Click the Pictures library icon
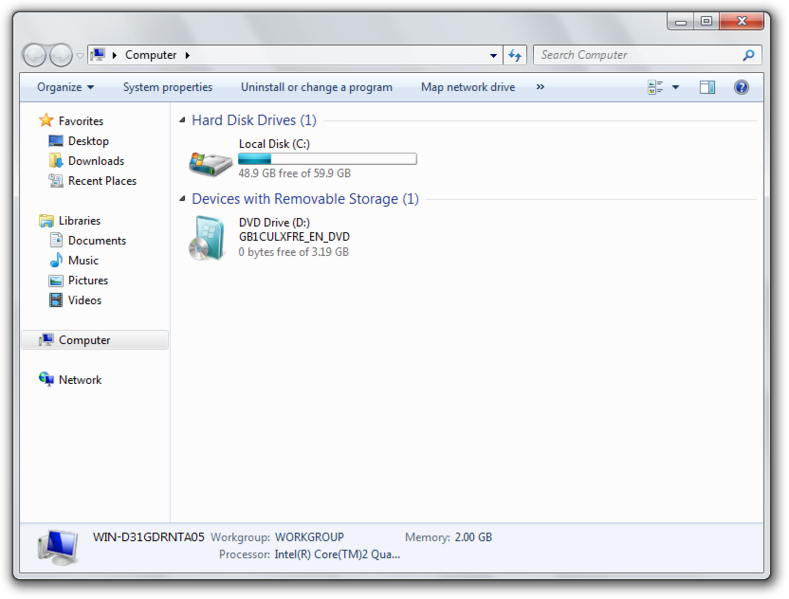The image size is (789, 599). (x=56, y=280)
